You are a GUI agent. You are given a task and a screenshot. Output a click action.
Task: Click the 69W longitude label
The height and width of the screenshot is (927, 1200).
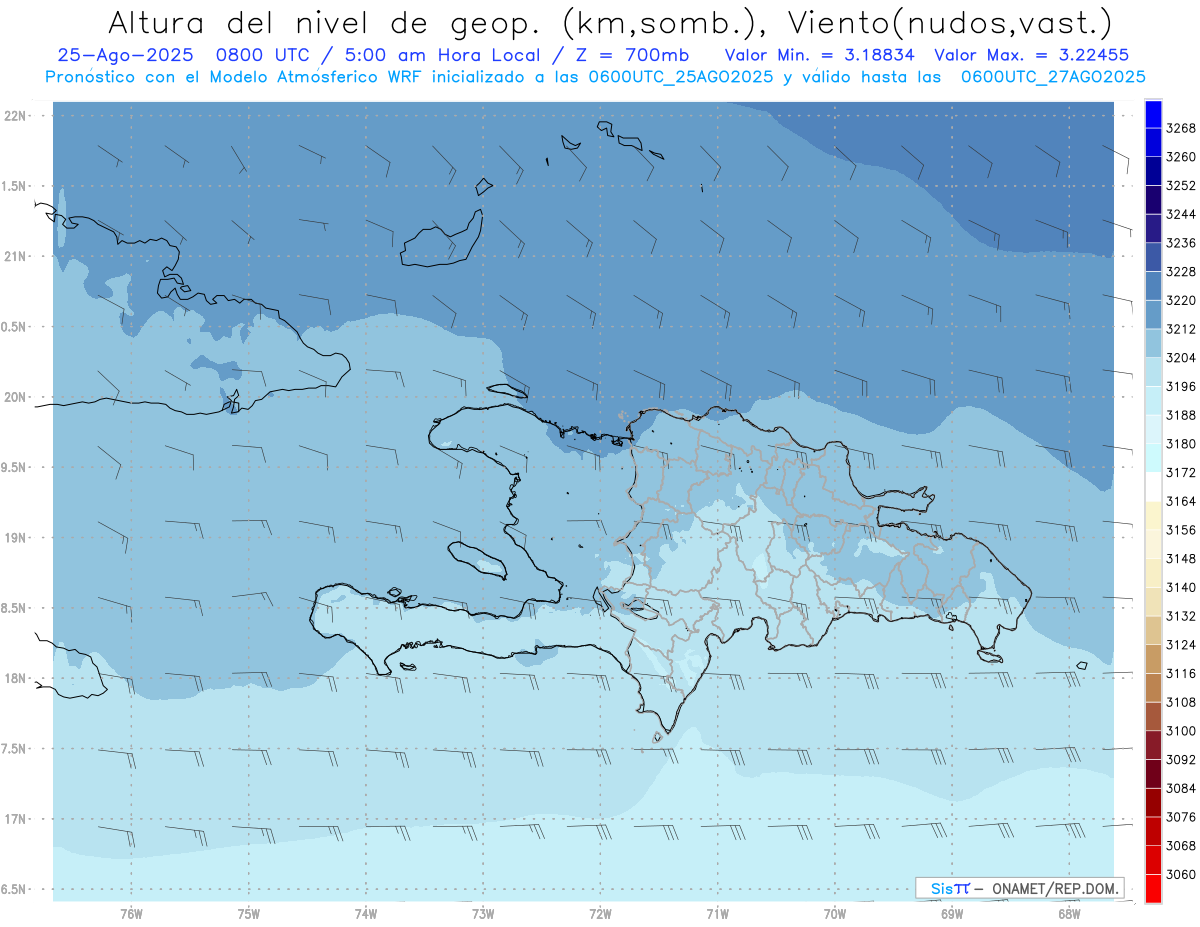click(x=952, y=913)
